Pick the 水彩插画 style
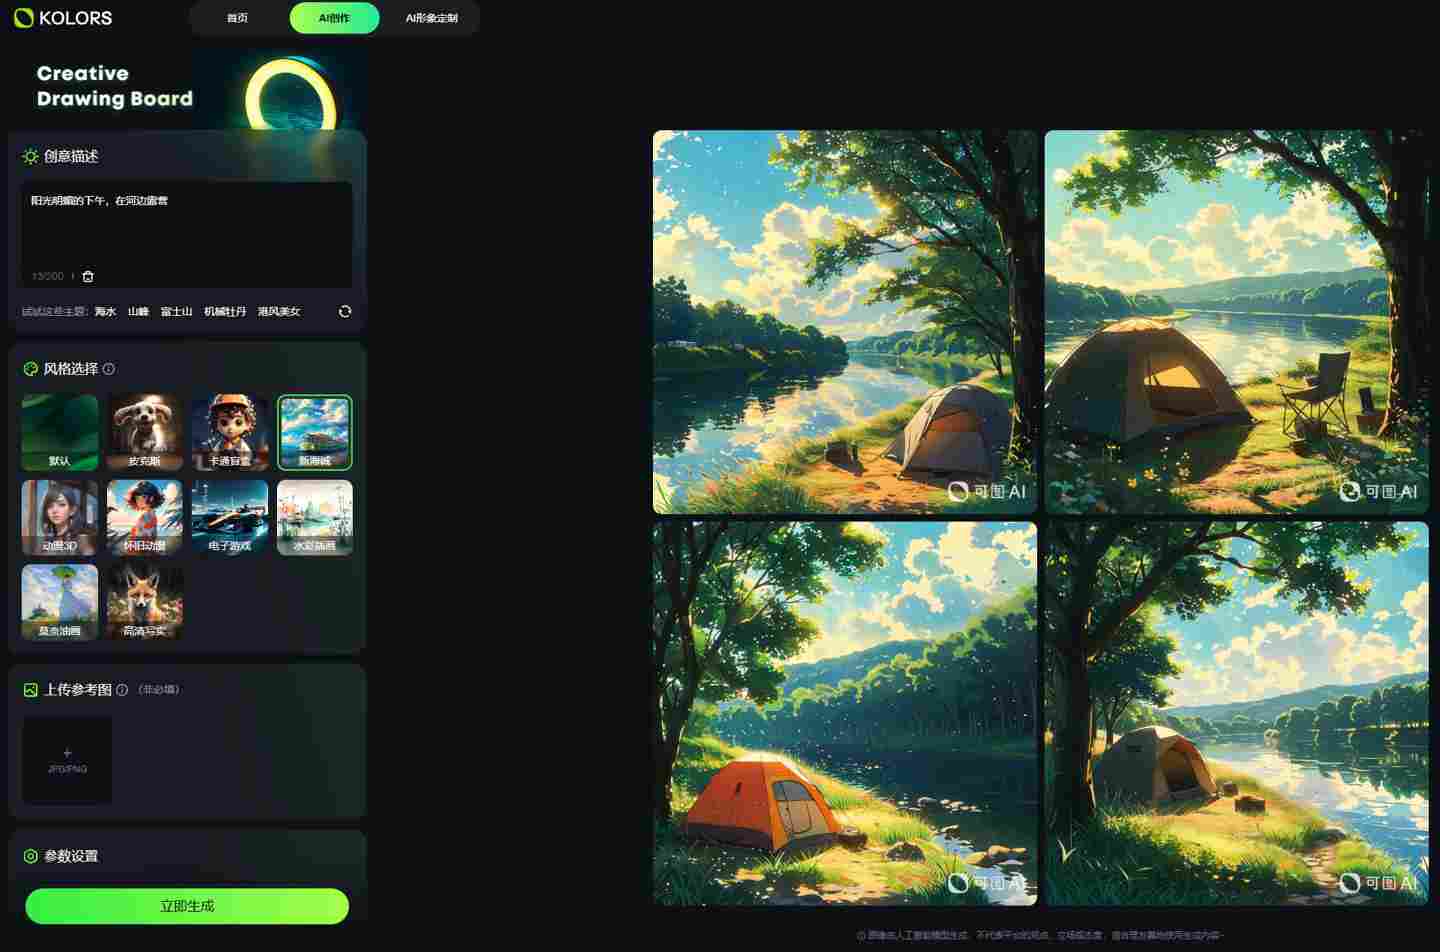The image size is (1440, 952). [x=315, y=517]
